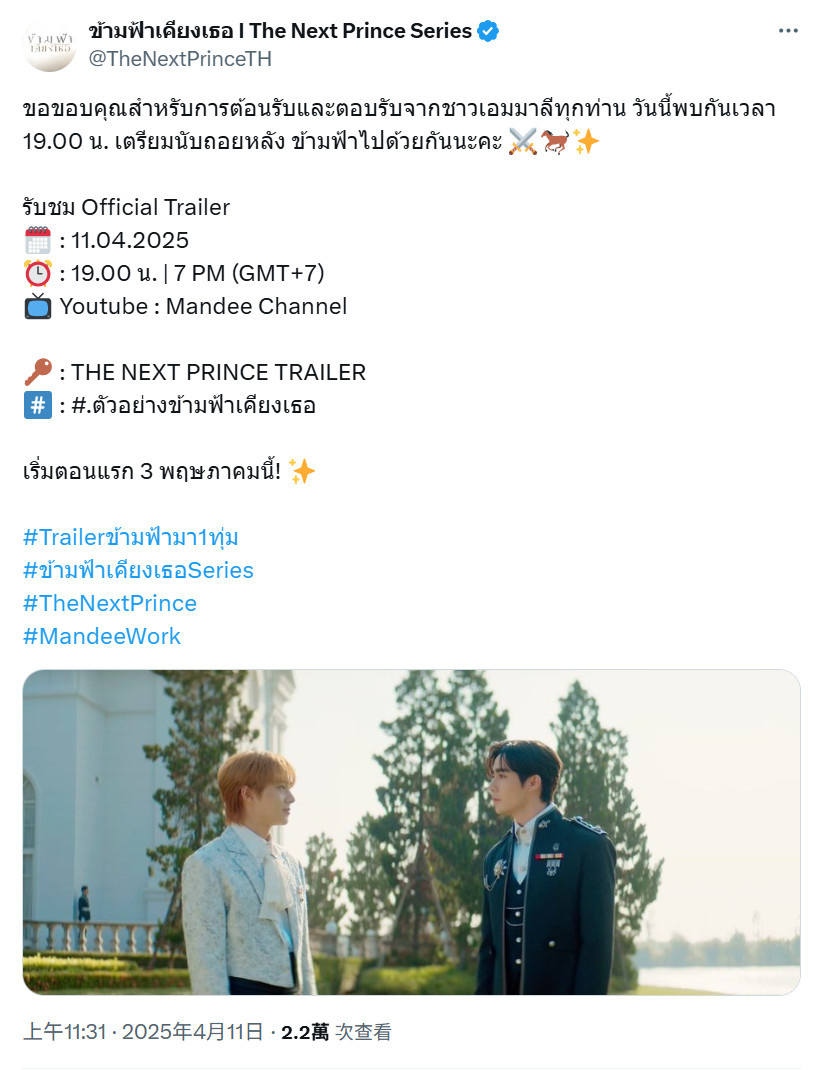Click the crossed swords emoji
The height and width of the screenshot is (1070, 821).
523,141
